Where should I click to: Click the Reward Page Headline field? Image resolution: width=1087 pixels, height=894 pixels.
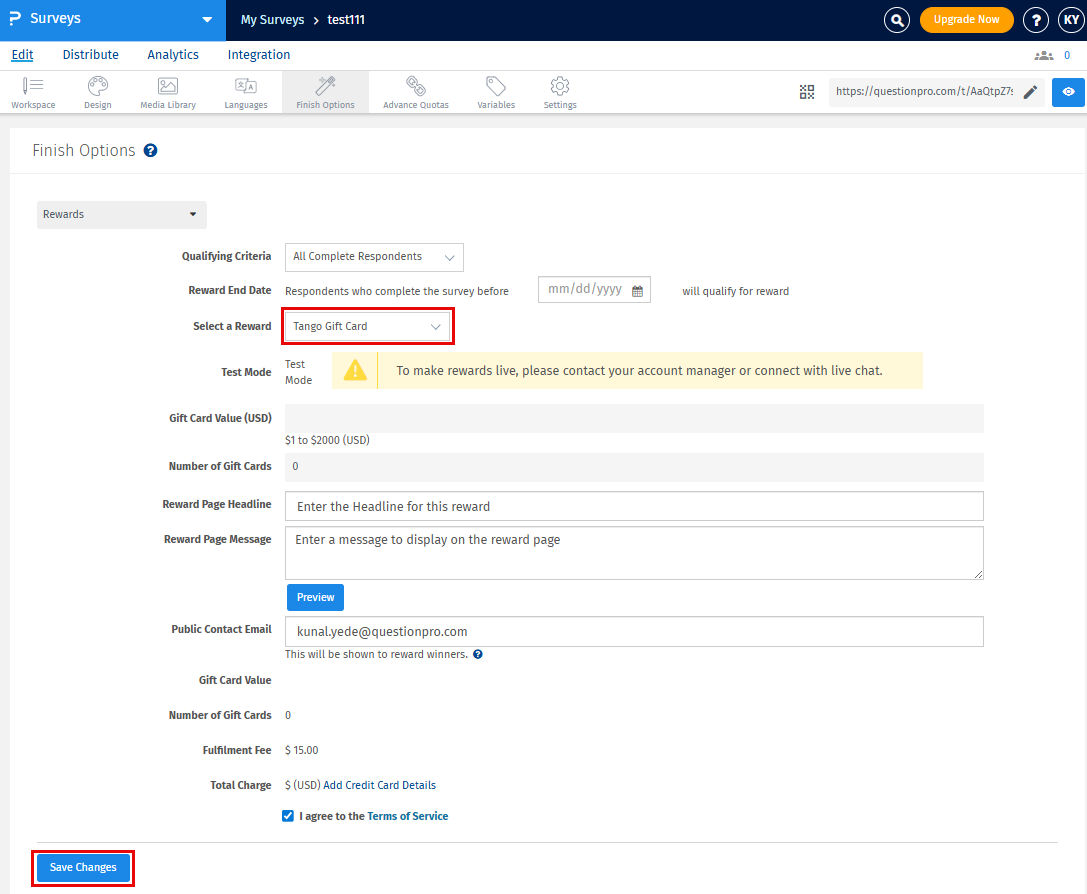pyautogui.click(x=634, y=507)
